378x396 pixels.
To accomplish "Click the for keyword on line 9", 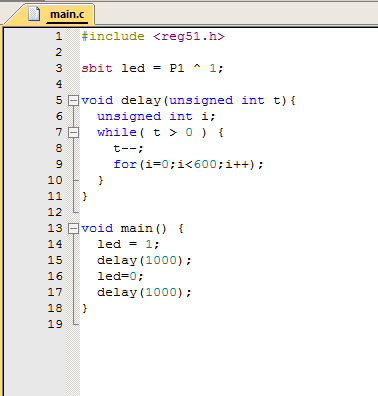I will tap(125, 164).
